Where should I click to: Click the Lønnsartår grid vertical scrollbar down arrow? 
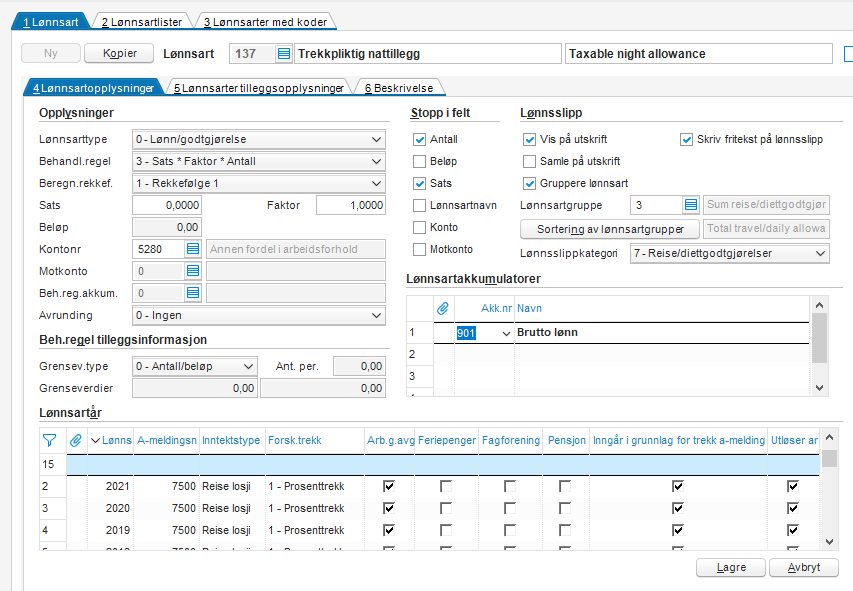(829, 541)
